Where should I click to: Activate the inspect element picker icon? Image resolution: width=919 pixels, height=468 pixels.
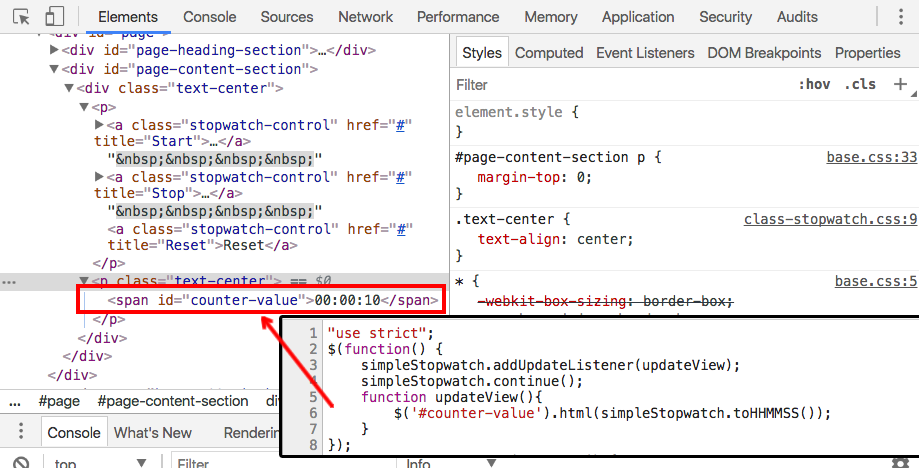[21, 17]
